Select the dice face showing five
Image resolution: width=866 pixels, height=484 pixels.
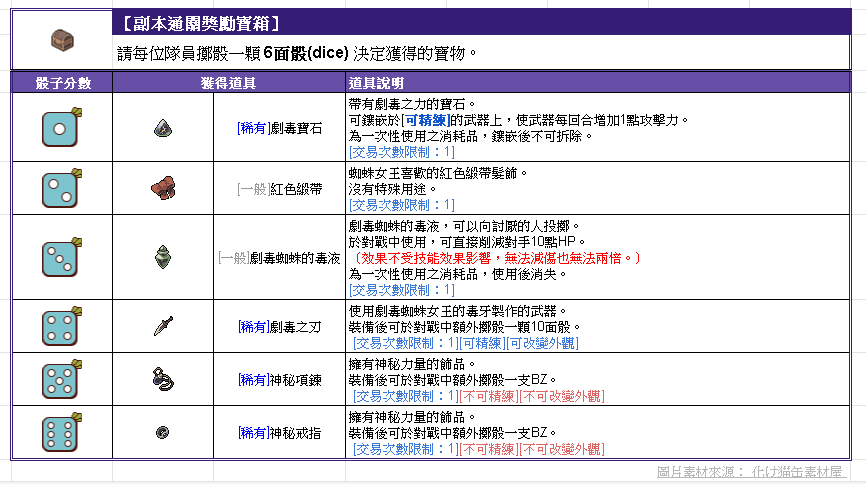(x=62, y=380)
